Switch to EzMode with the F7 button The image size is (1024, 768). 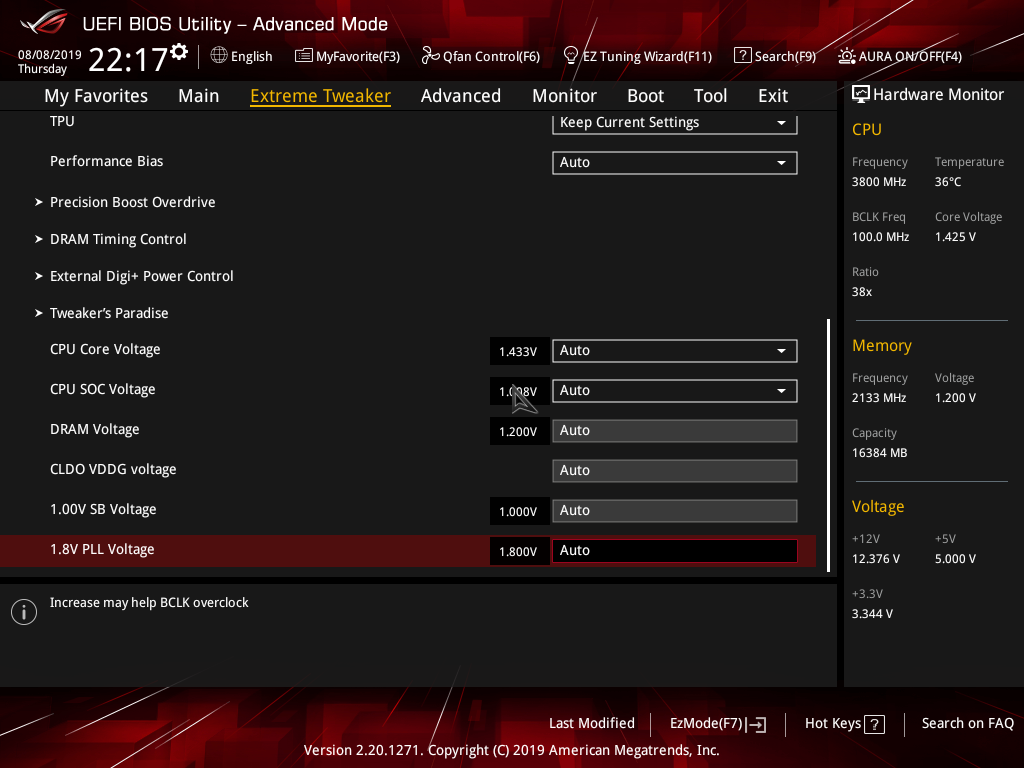(716, 723)
